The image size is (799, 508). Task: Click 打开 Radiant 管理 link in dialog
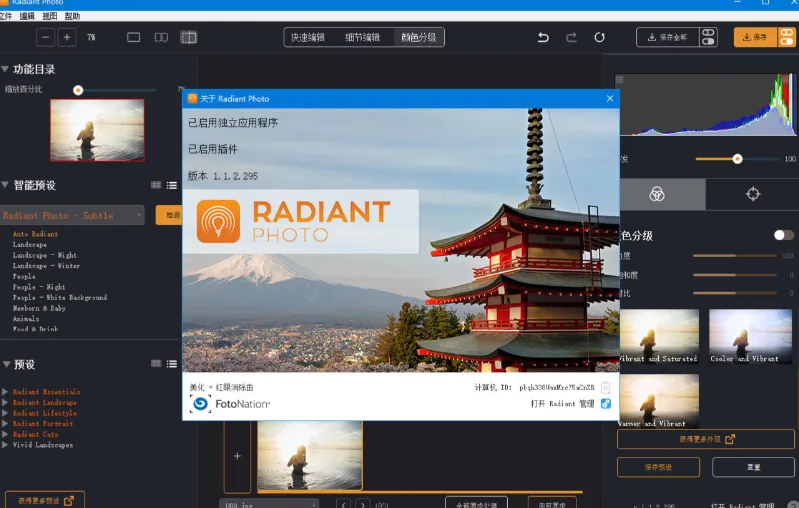pos(562,404)
